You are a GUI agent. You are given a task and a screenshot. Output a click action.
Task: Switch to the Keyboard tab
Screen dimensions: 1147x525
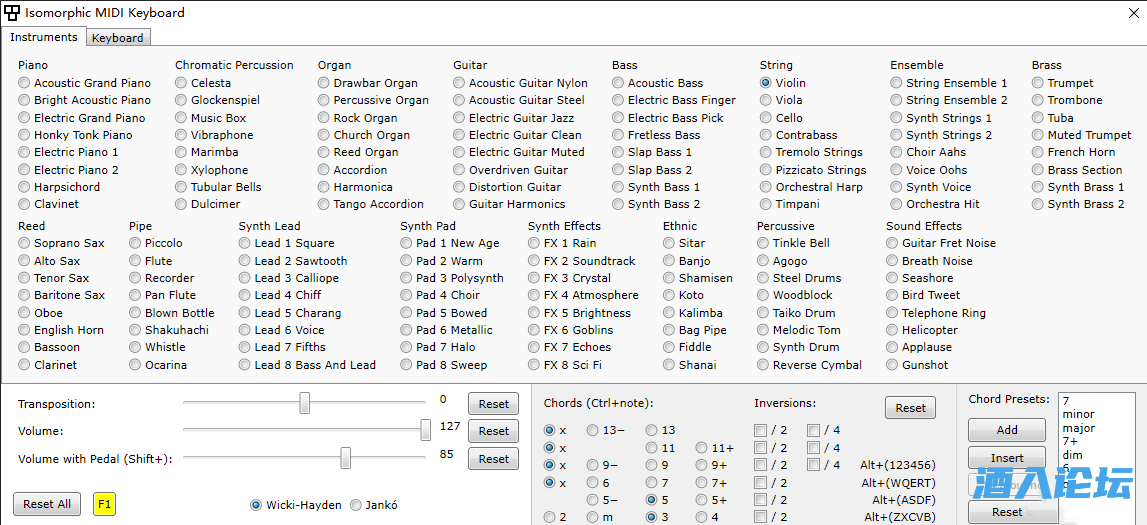click(118, 38)
